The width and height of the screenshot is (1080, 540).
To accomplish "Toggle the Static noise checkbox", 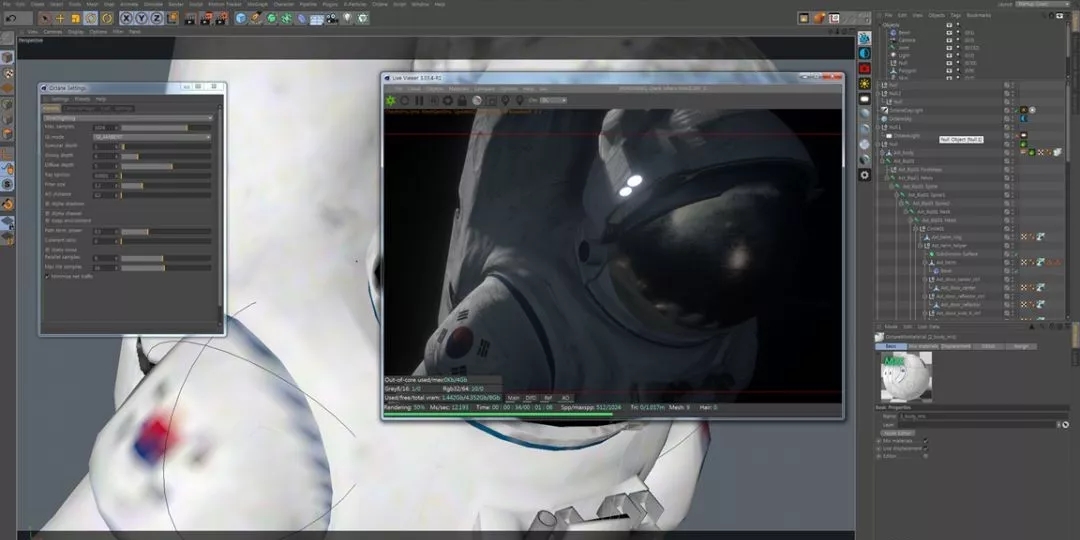I will 47,249.
